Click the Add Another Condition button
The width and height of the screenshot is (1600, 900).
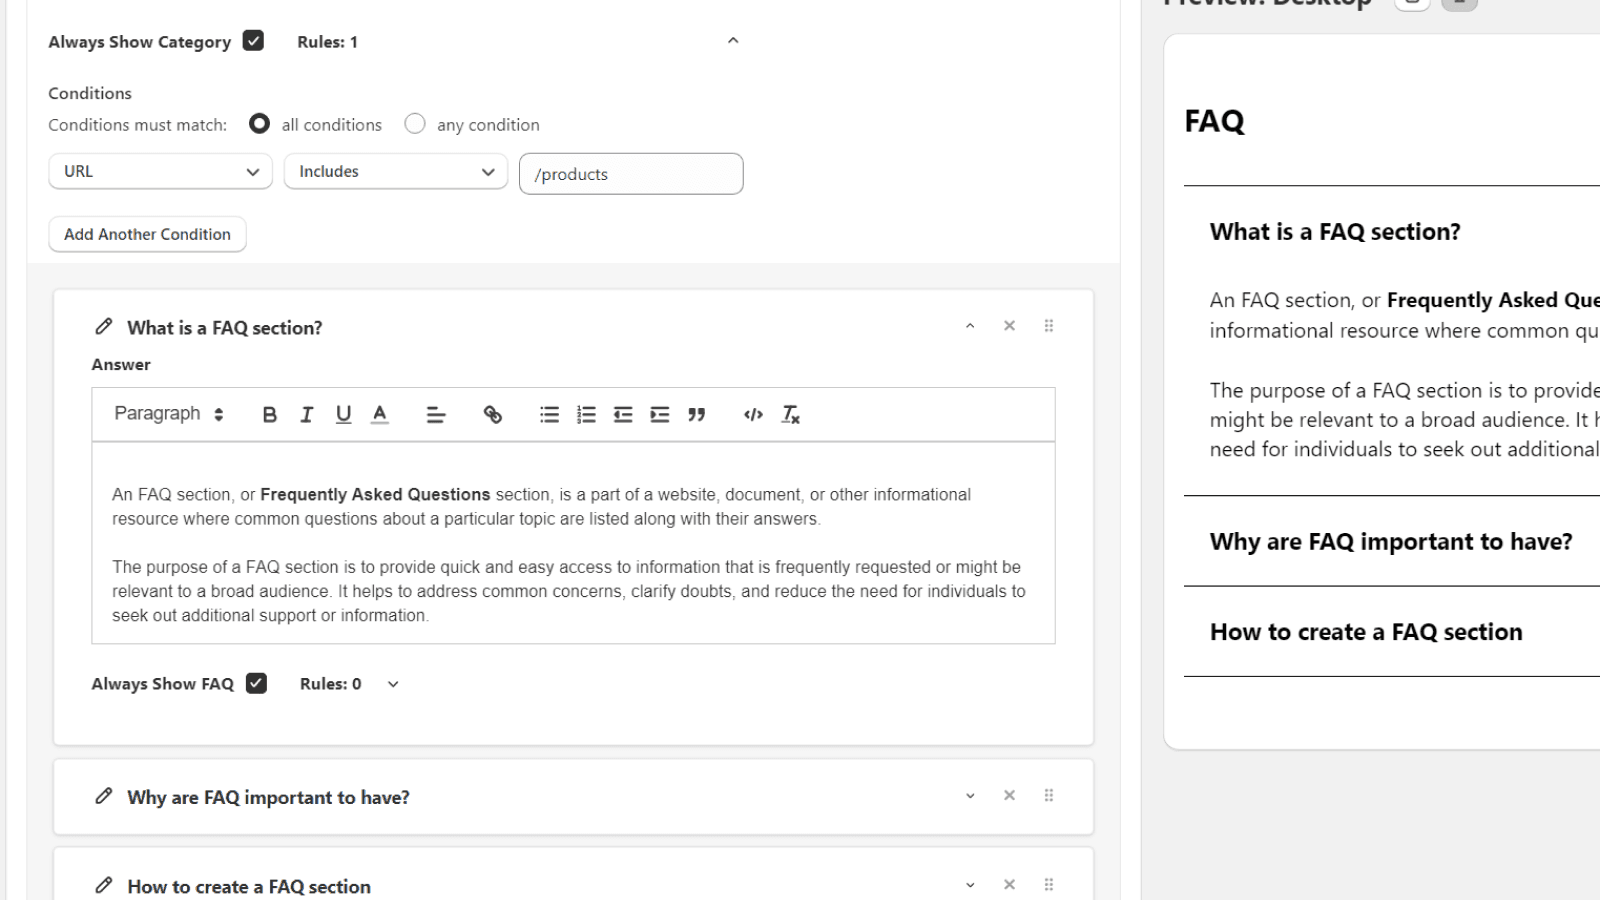147,234
